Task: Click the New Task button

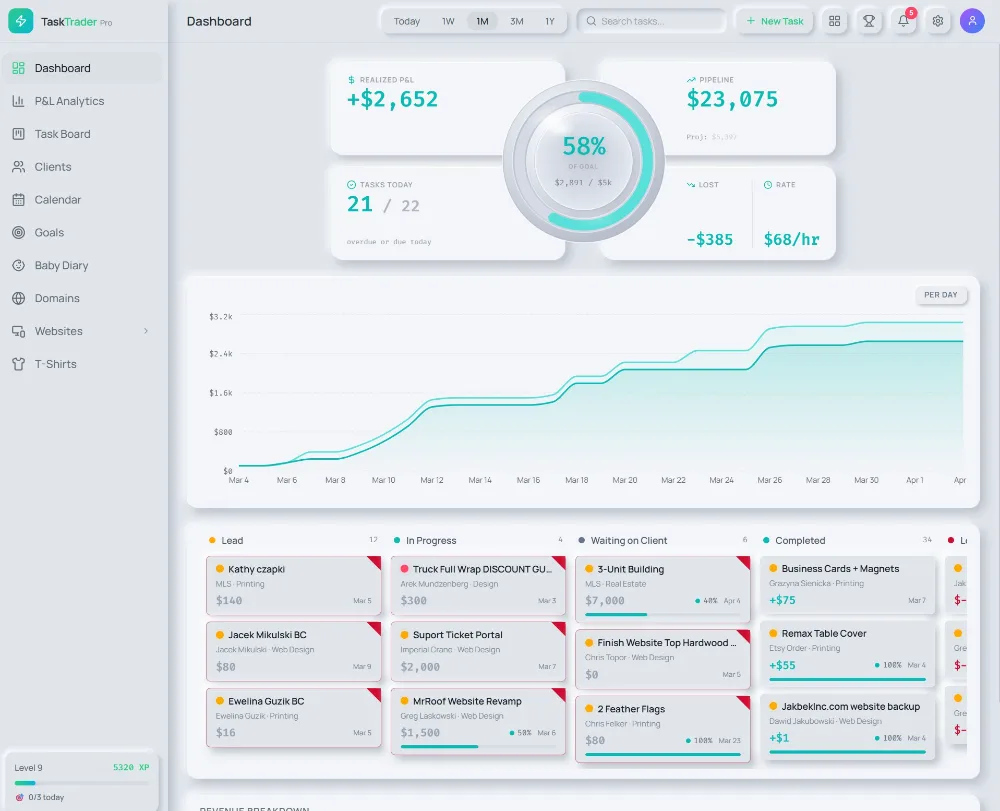Action: (775, 21)
